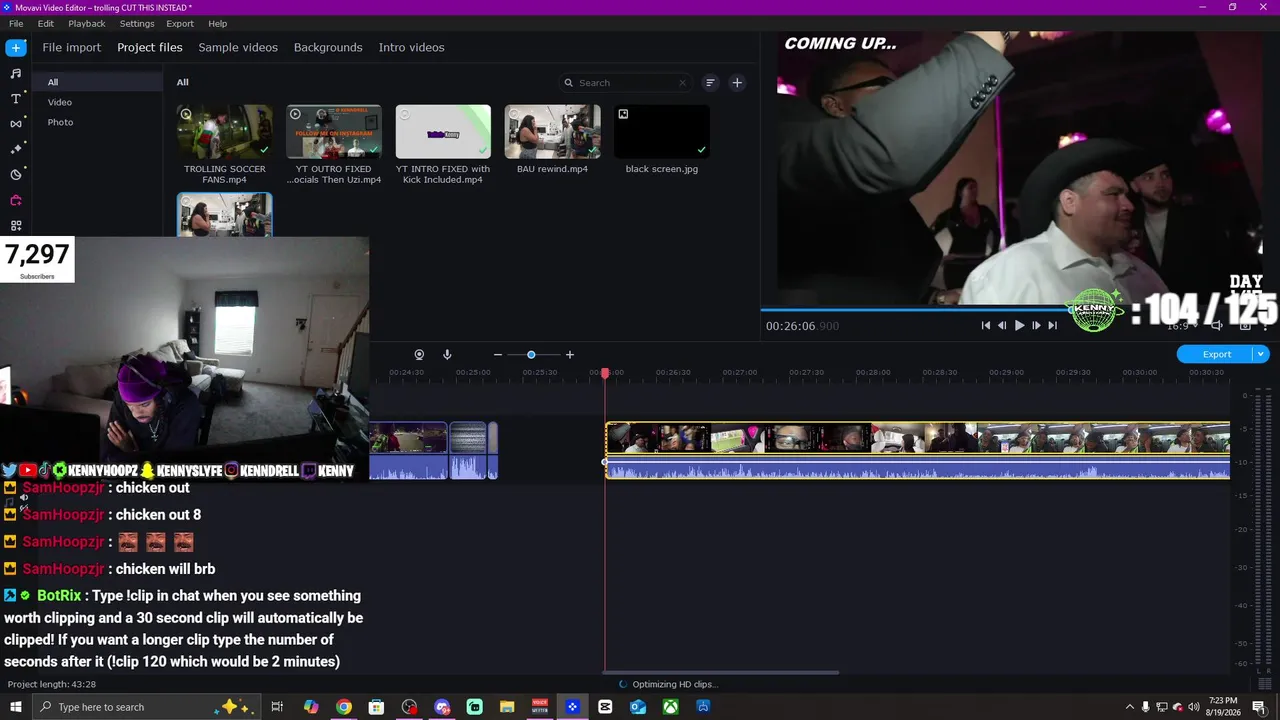
Task: Skip to next clip in preview
Action: coord(1052,325)
